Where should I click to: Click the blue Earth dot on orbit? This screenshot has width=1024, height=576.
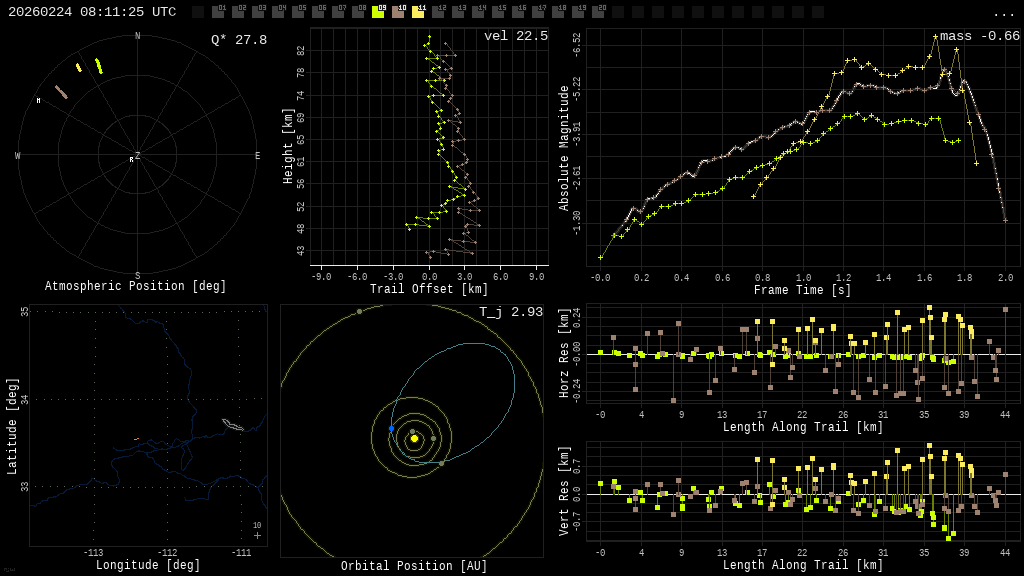(x=391, y=428)
